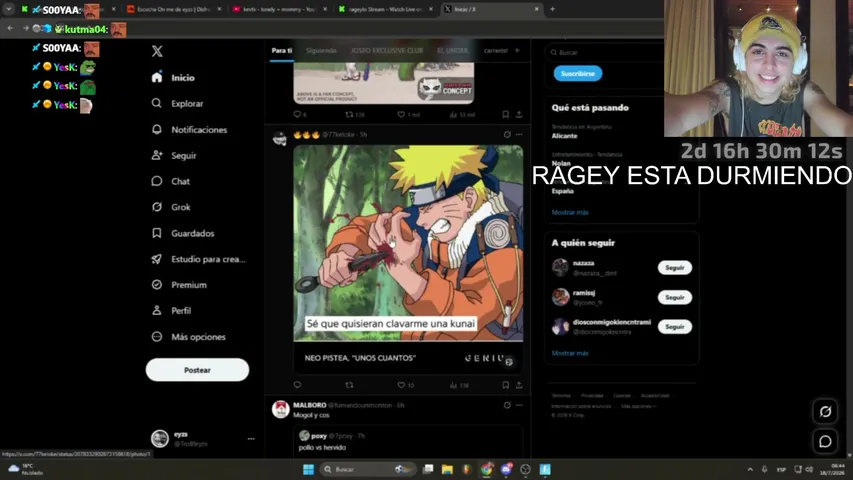Open Inicio in the X sidebar
853x480 pixels.
pyautogui.click(x=173, y=78)
